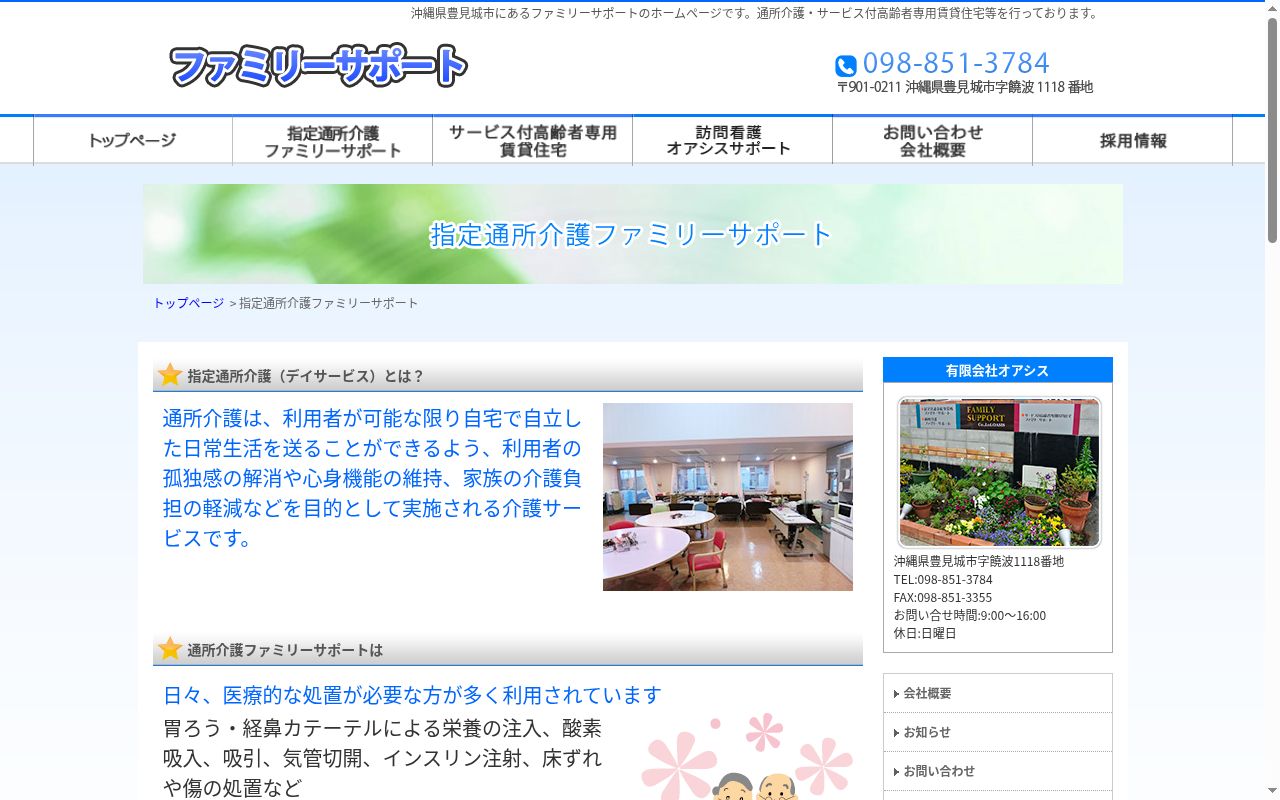Click the arrow icon next to 会社概要
Screen dimensions: 1280x800
[897, 694]
